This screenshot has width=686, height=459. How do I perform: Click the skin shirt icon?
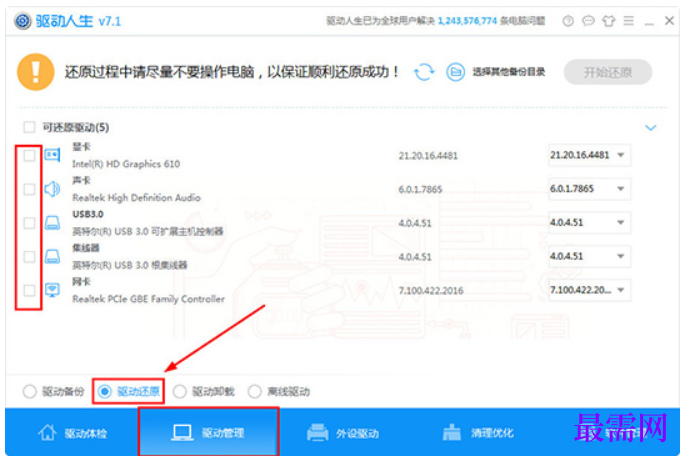click(608, 21)
